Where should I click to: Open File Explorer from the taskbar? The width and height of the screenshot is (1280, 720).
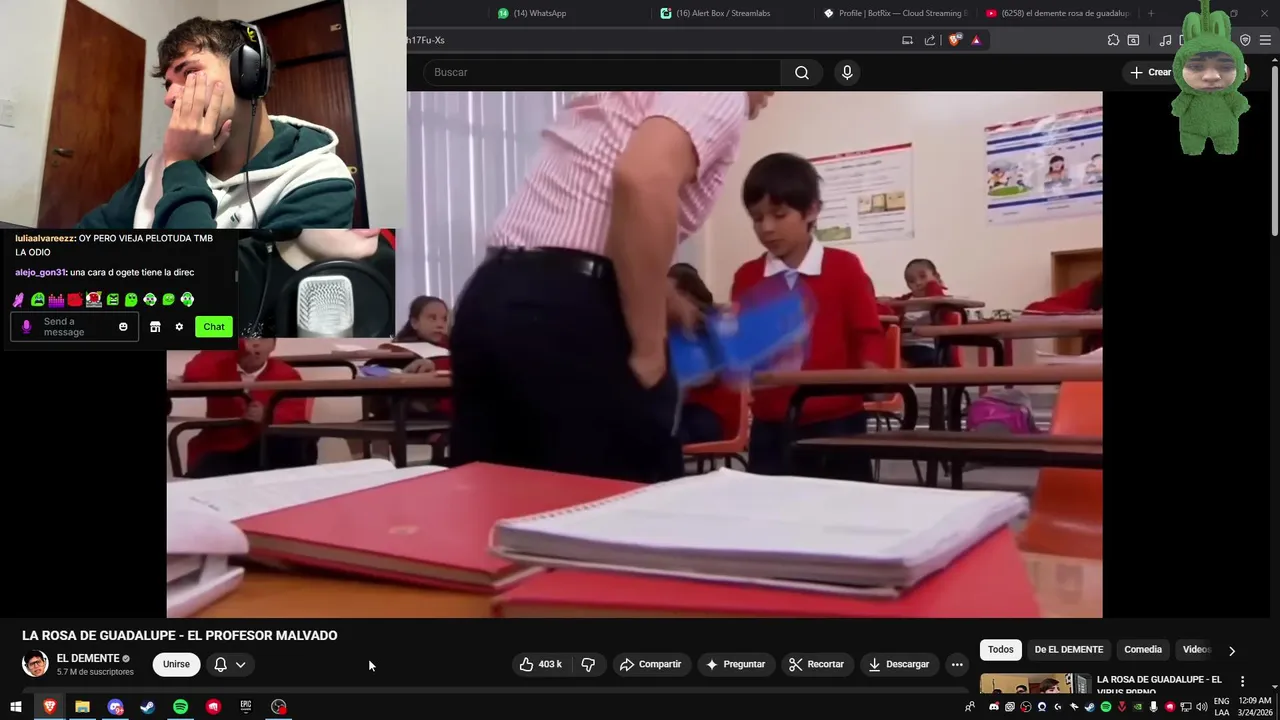tap(82, 707)
